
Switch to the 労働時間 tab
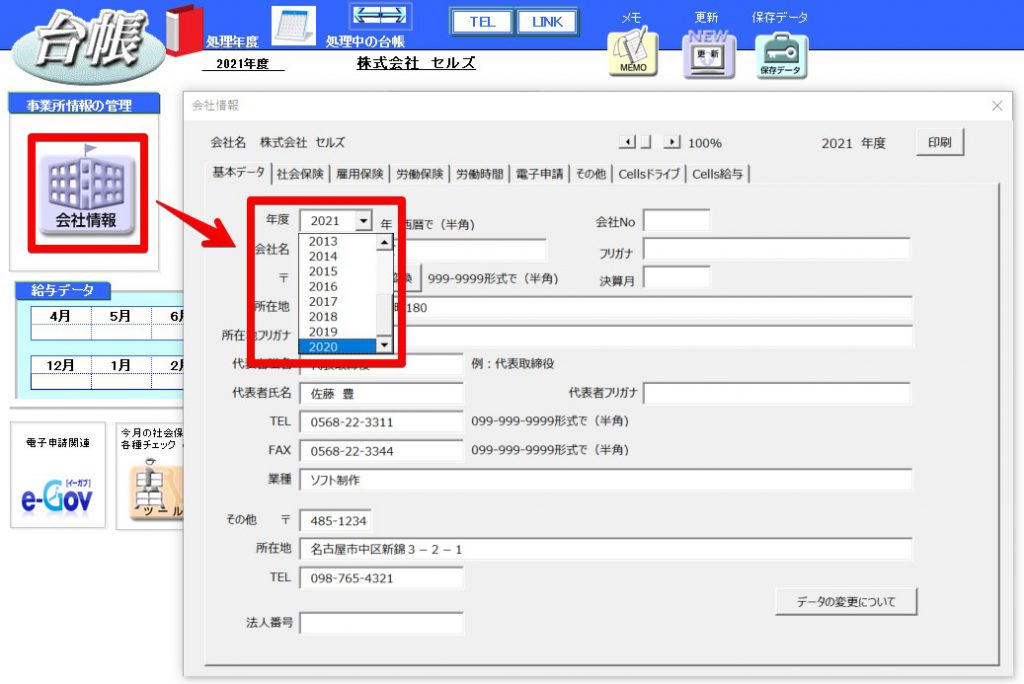(479, 174)
